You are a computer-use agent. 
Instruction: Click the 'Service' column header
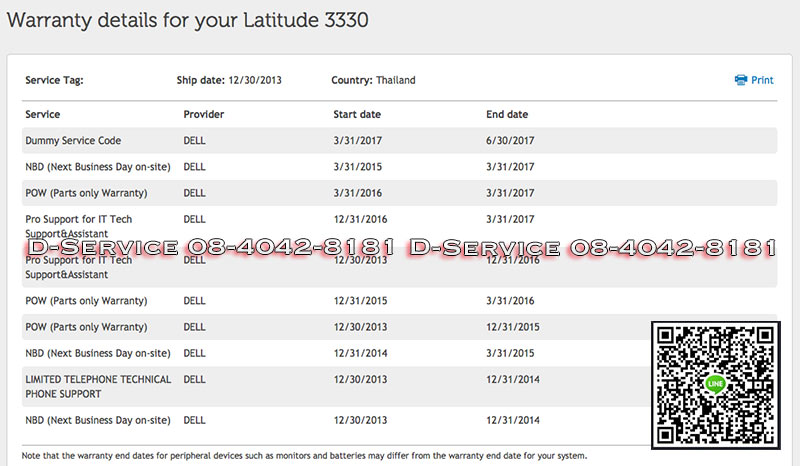[x=42, y=114]
